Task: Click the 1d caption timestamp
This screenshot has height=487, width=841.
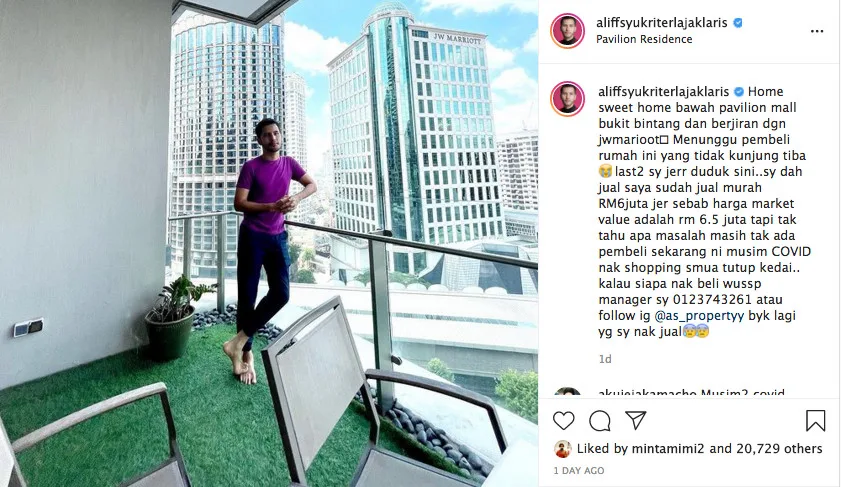Action: pos(605,359)
